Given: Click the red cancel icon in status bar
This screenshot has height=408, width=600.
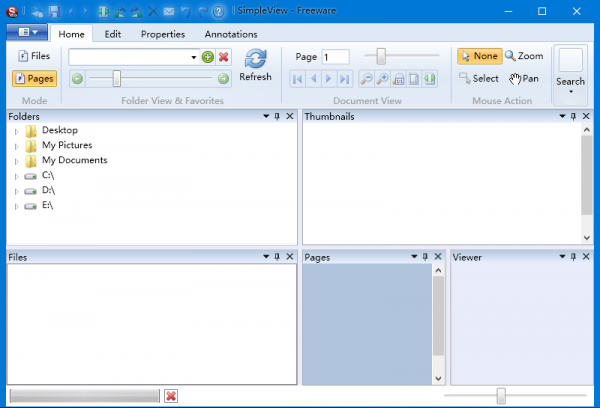Looking at the screenshot, I should (171, 397).
